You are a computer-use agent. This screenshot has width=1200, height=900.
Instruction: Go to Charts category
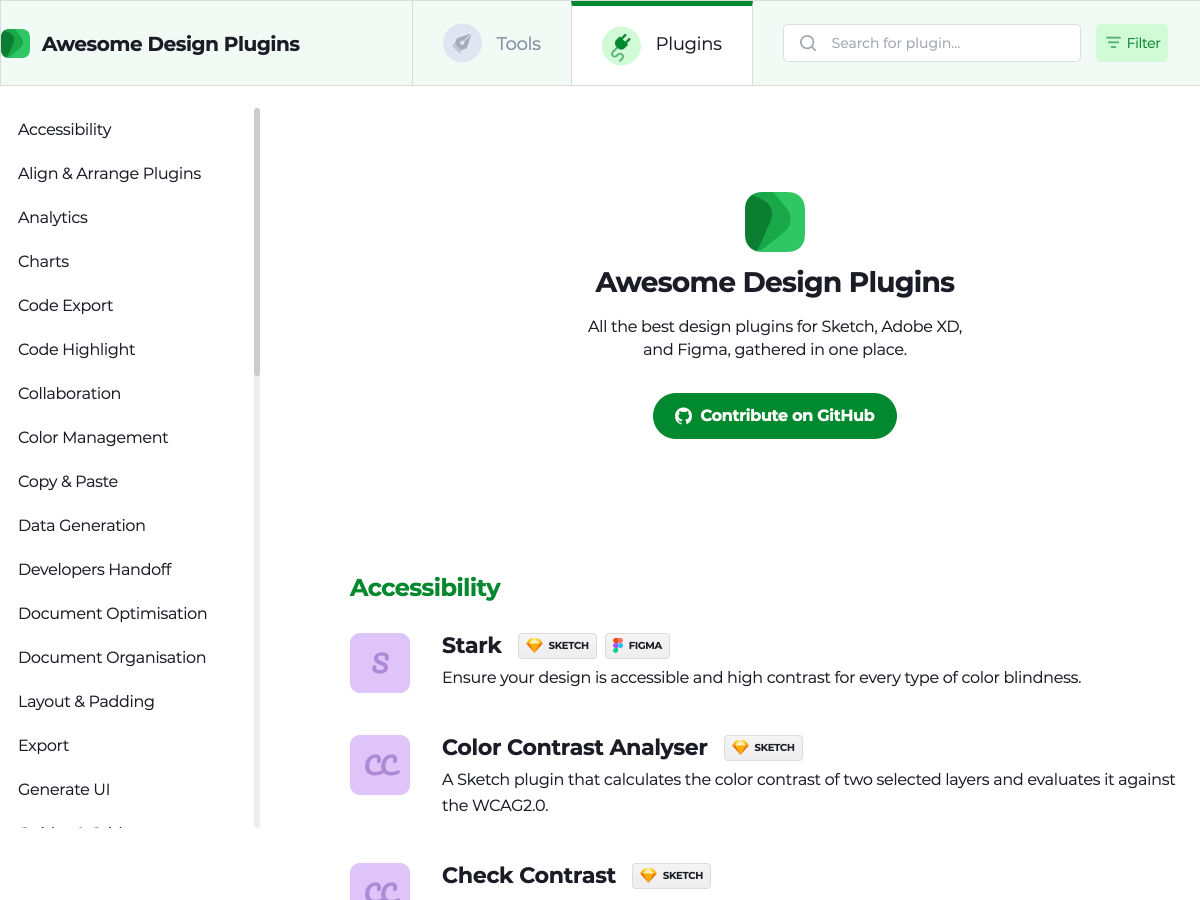[x=44, y=262]
